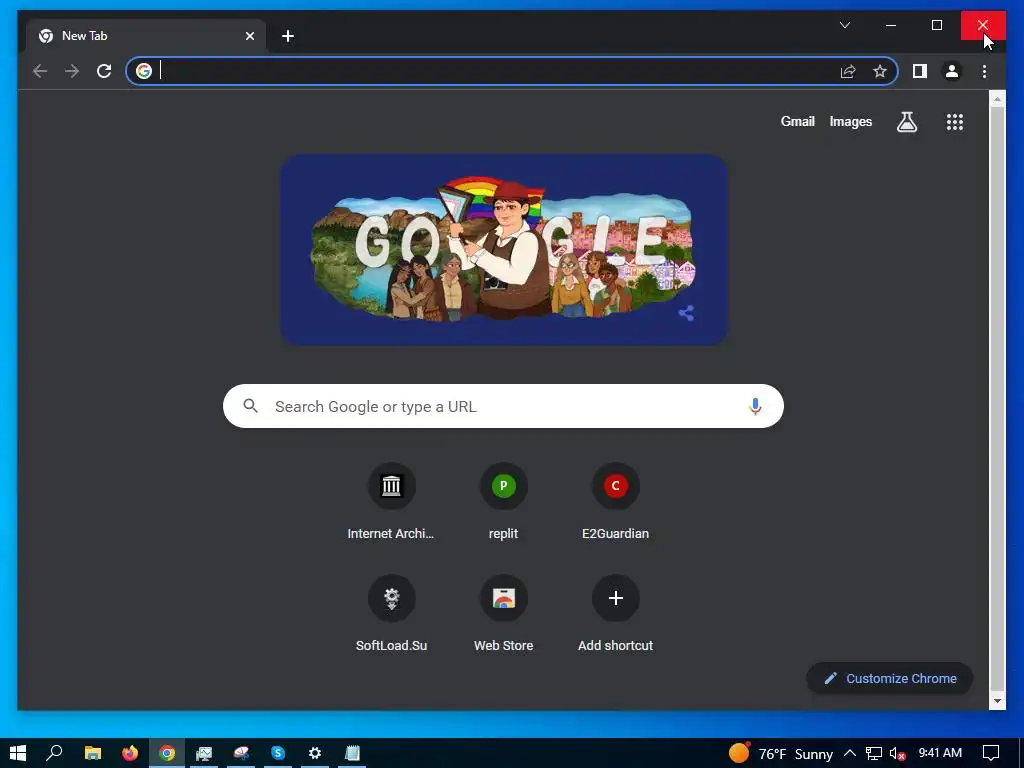This screenshot has height=768, width=1024.
Task: Reload the page with the refresh icon
Action: pyautogui.click(x=104, y=71)
